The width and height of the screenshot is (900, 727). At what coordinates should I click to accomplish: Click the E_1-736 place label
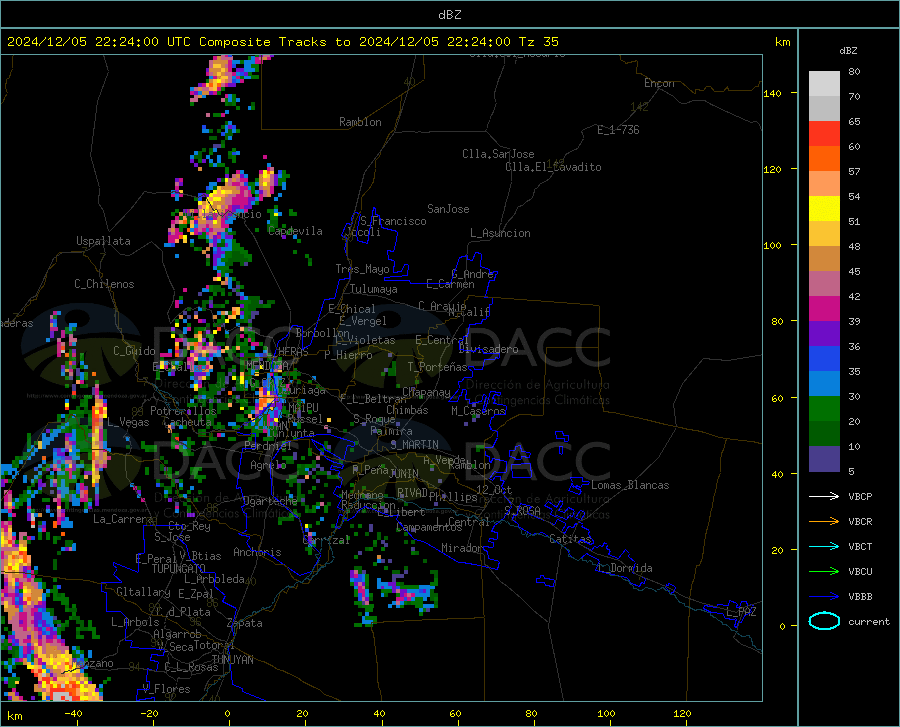click(618, 130)
